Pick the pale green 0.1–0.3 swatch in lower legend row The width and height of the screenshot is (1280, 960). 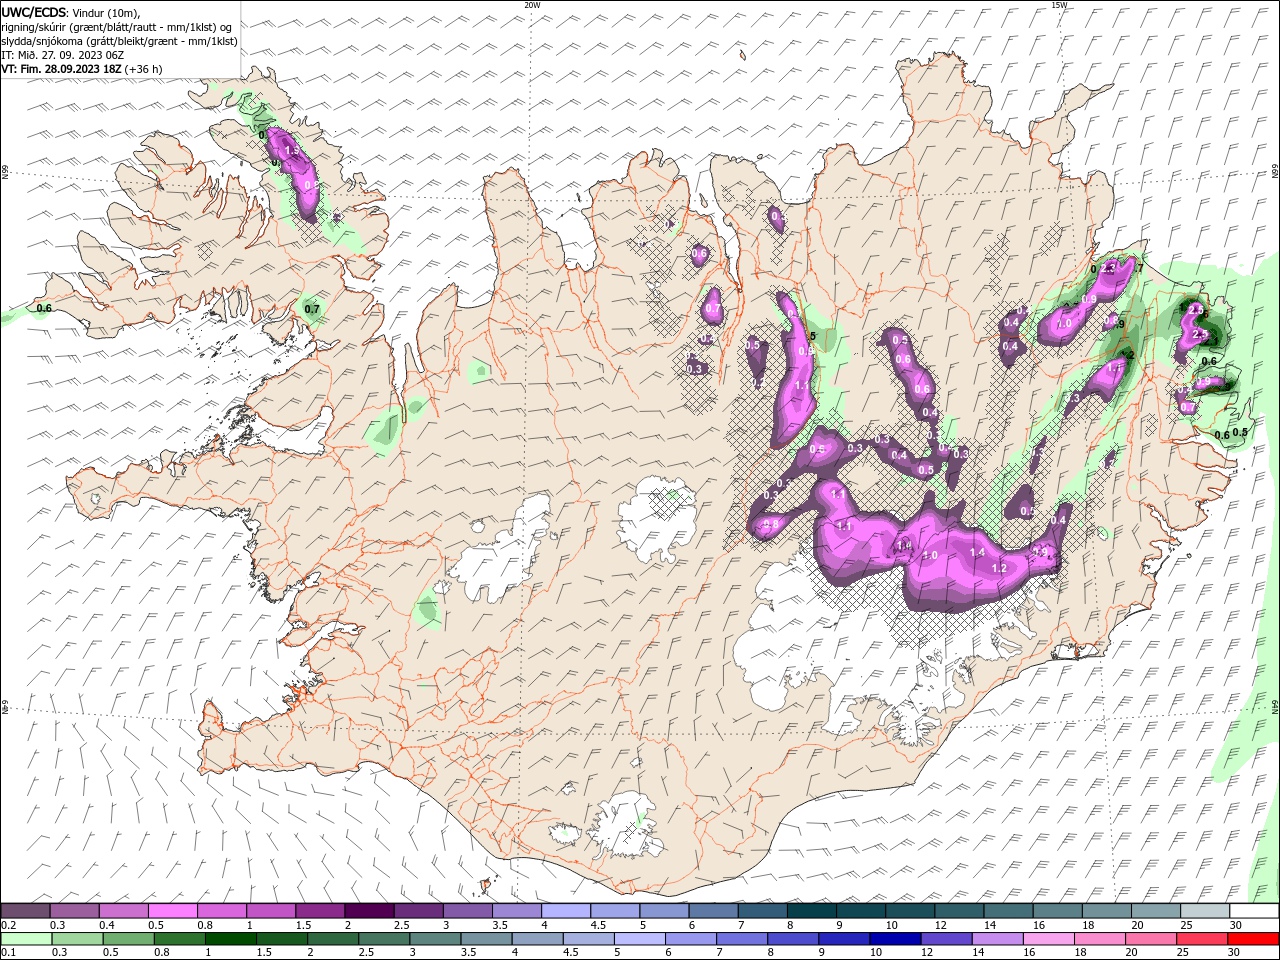[27, 939]
